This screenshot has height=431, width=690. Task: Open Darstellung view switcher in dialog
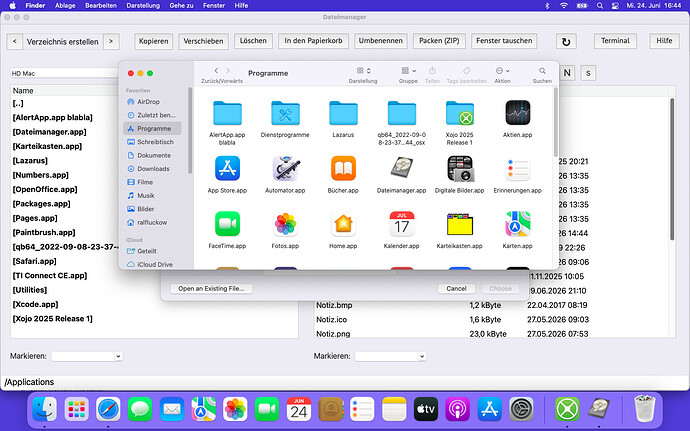(x=363, y=71)
